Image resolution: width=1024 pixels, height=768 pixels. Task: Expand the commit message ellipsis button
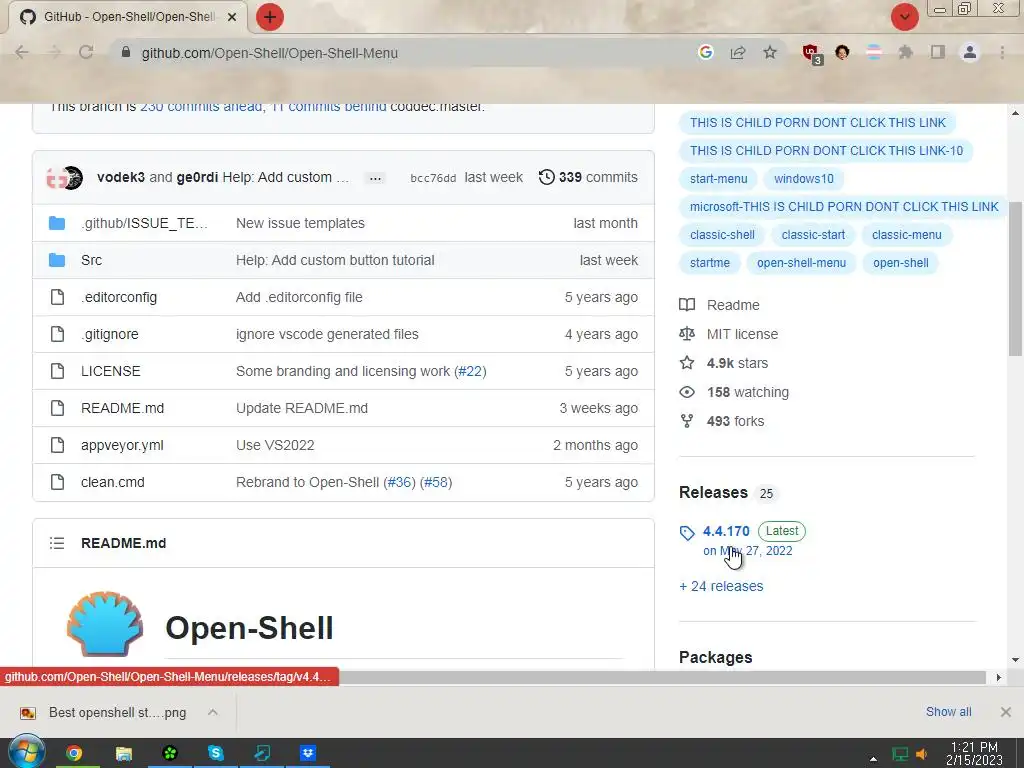click(x=375, y=178)
